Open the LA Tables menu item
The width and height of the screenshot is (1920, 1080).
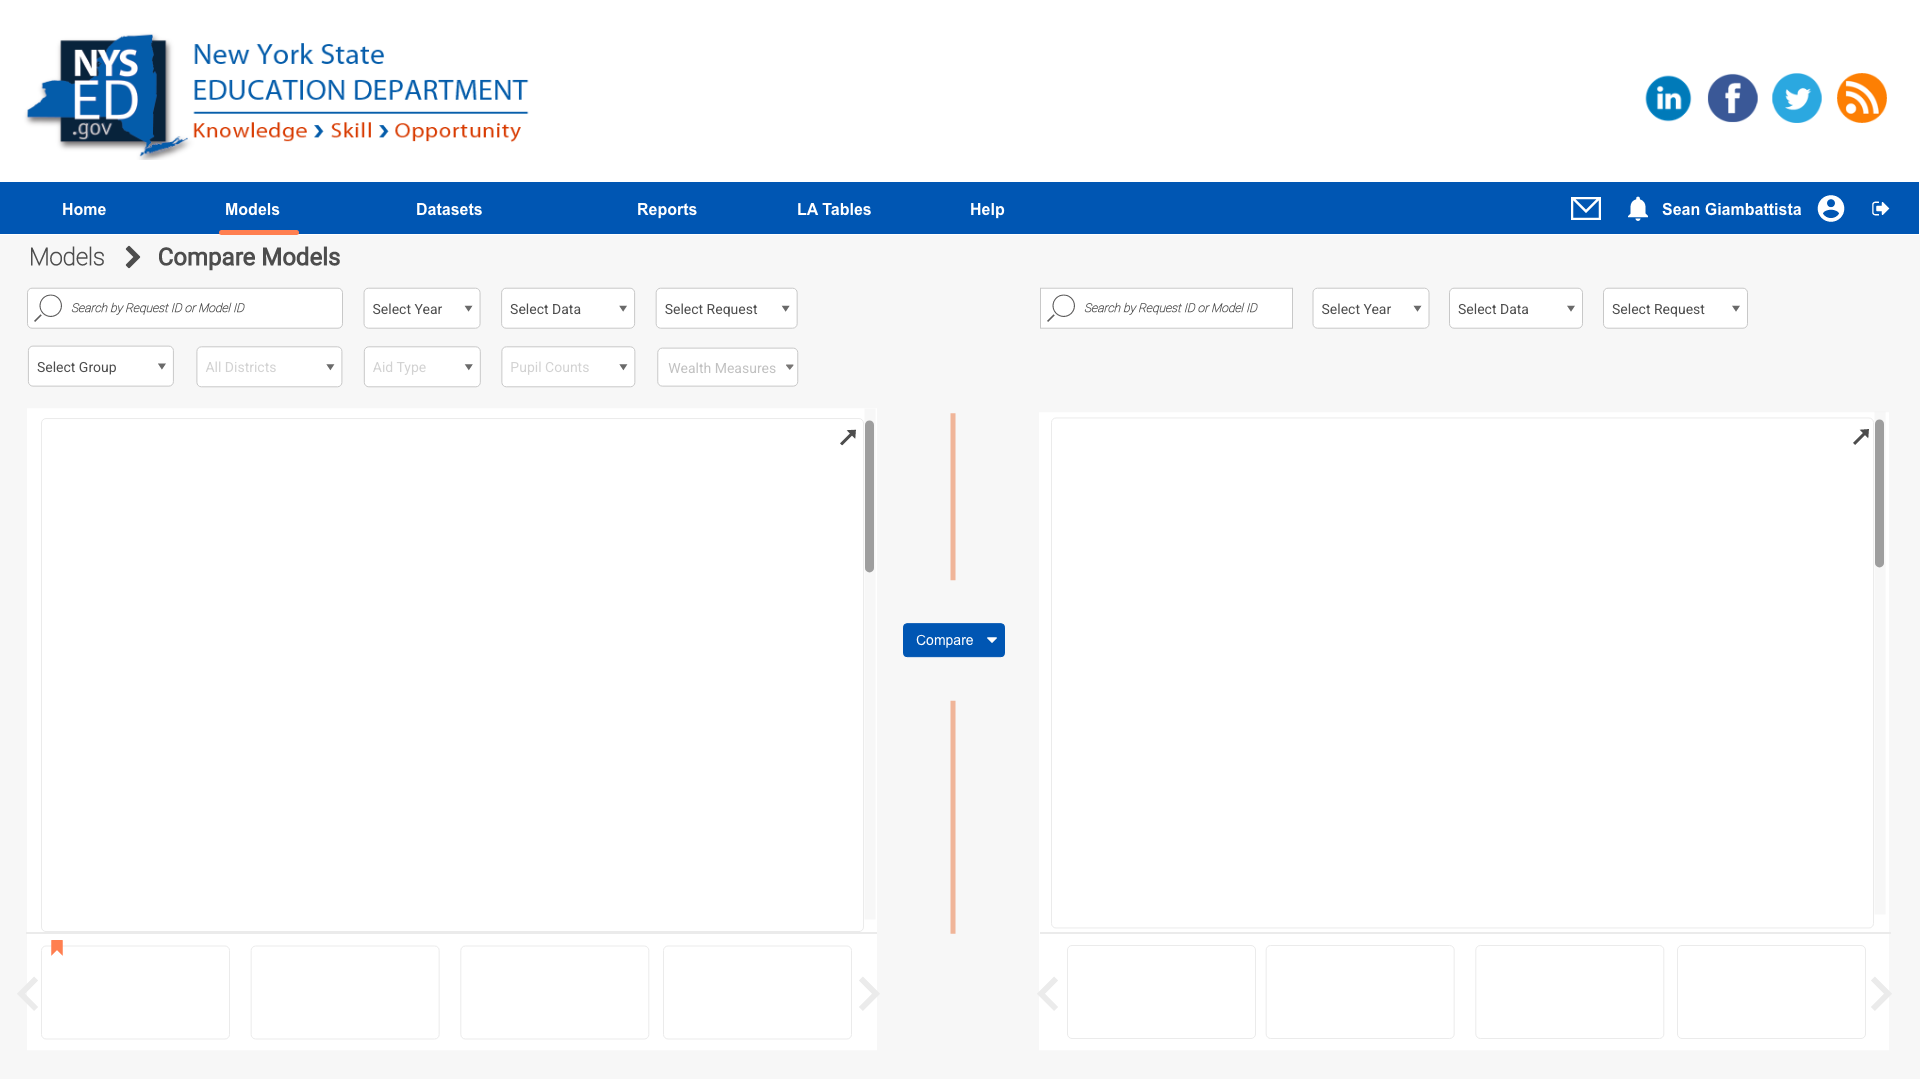pyautogui.click(x=833, y=209)
